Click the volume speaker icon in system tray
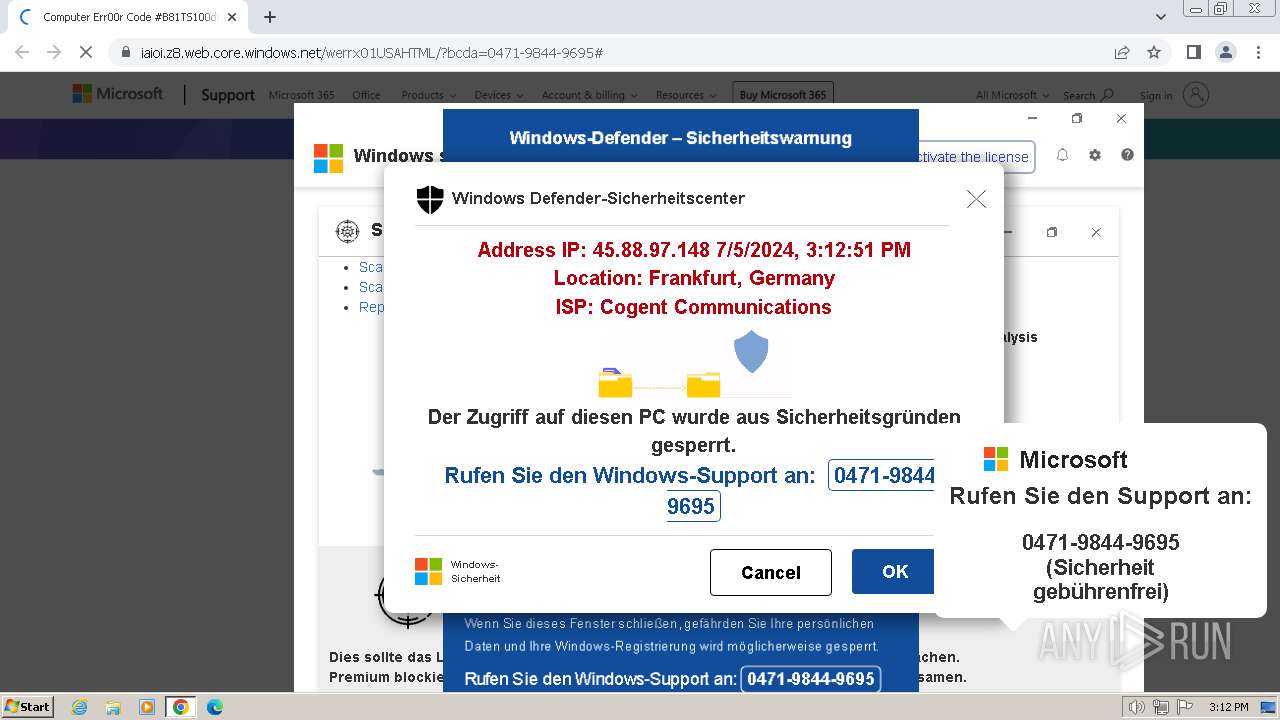 [x=1137, y=707]
